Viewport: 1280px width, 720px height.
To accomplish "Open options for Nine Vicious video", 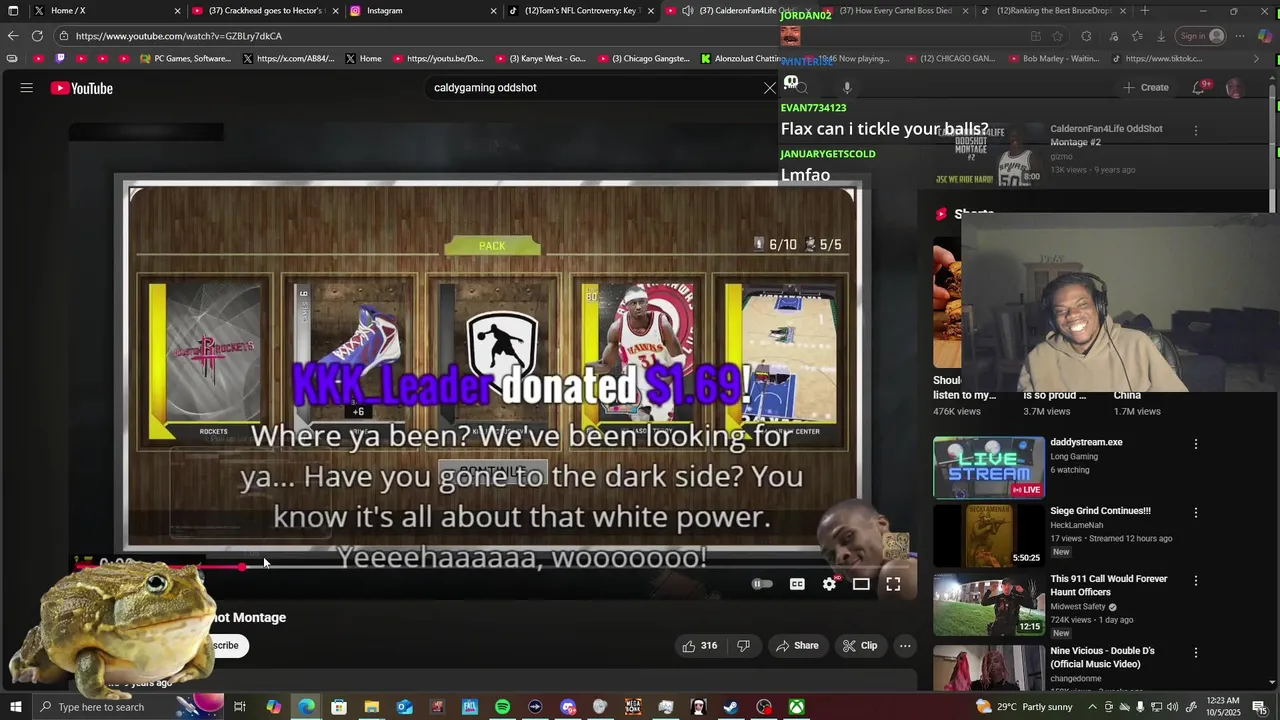I will 1195,652.
